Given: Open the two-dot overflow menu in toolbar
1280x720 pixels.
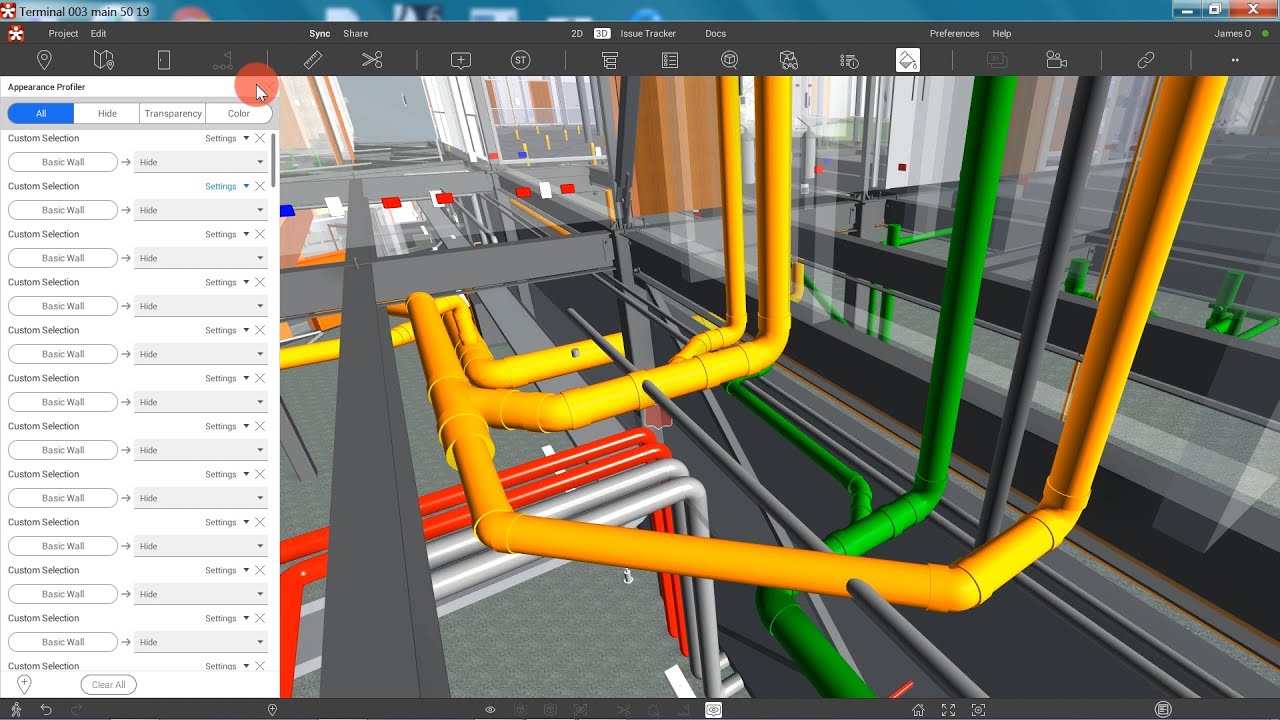Looking at the screenshot, I should (x=1235, y=61).
